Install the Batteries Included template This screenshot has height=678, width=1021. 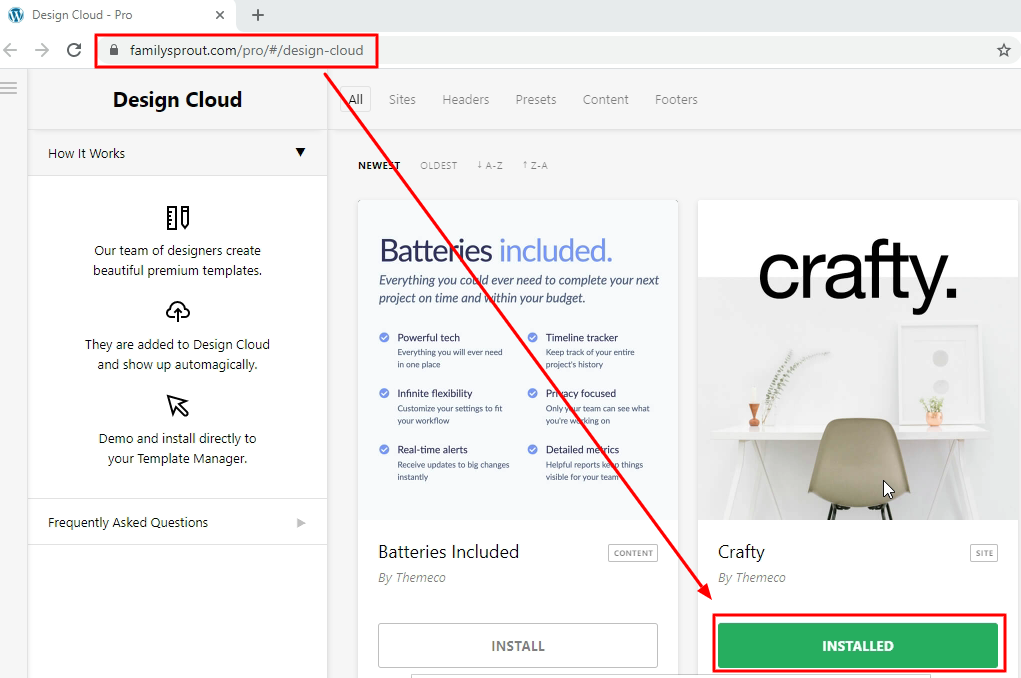518,646
